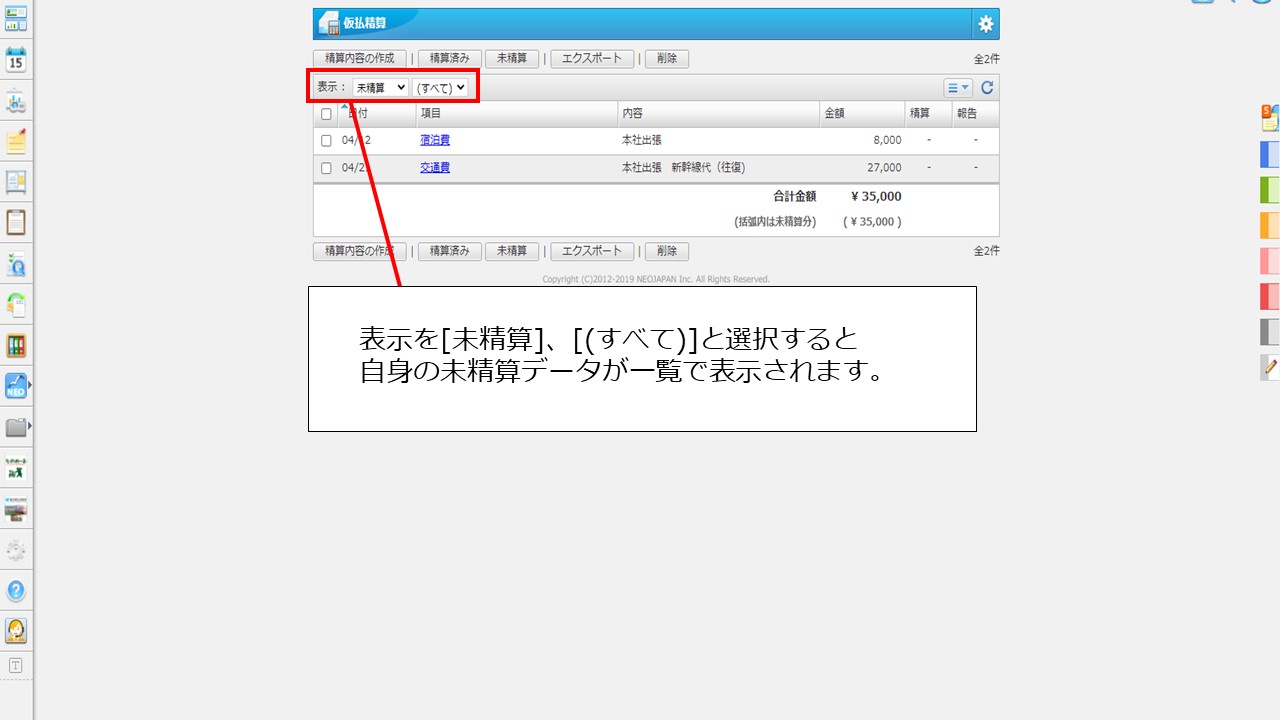Open the brown clipboard icon in sidebar

tap(16, 222)
